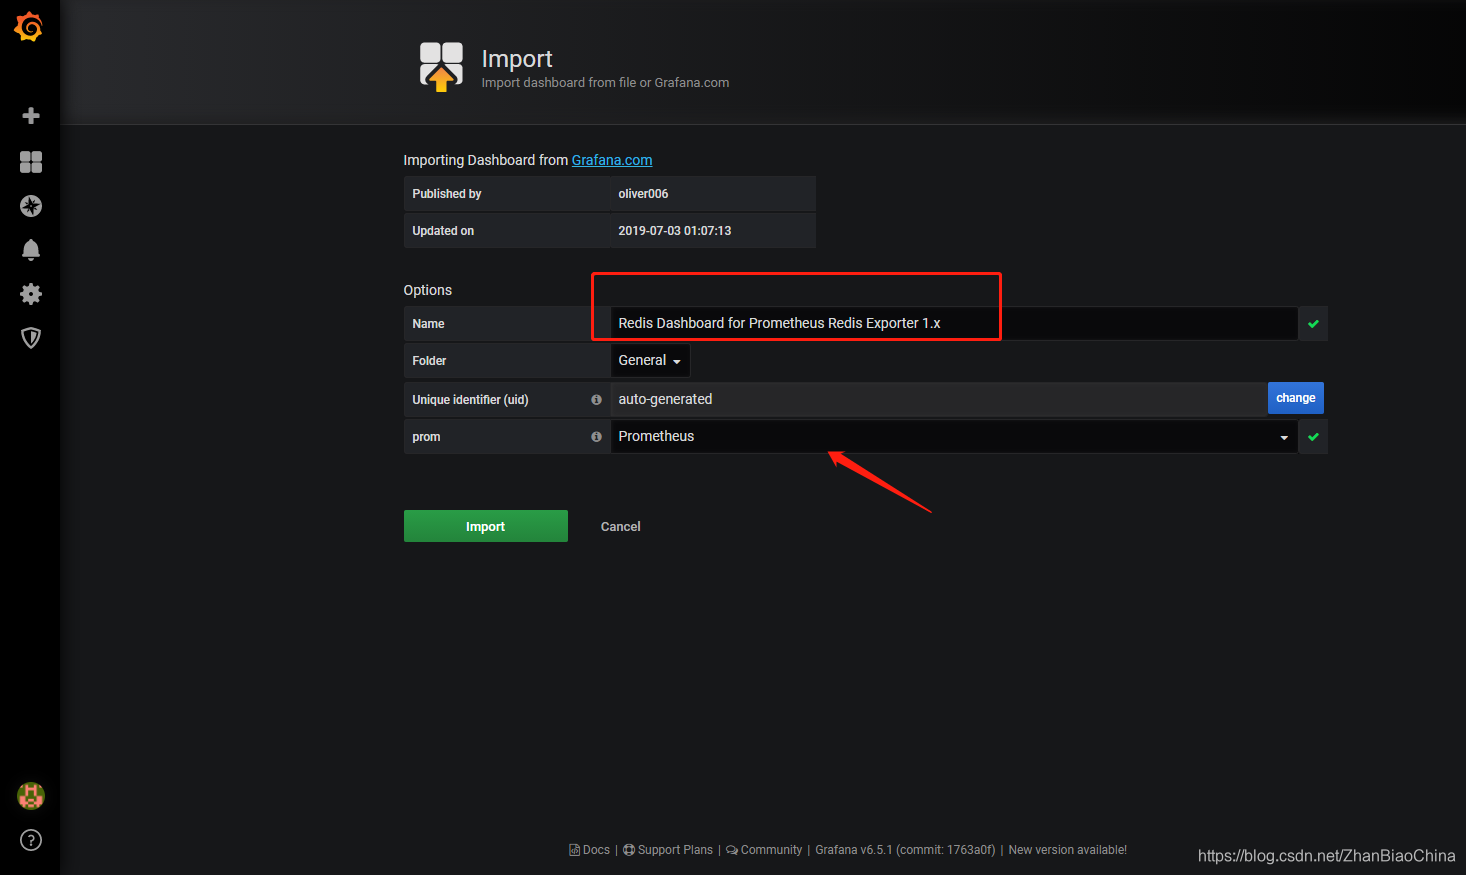The height and width of the screenshot is (875, 1466).
Task: Click the auto-generated uid field
Action: [939, 400]
